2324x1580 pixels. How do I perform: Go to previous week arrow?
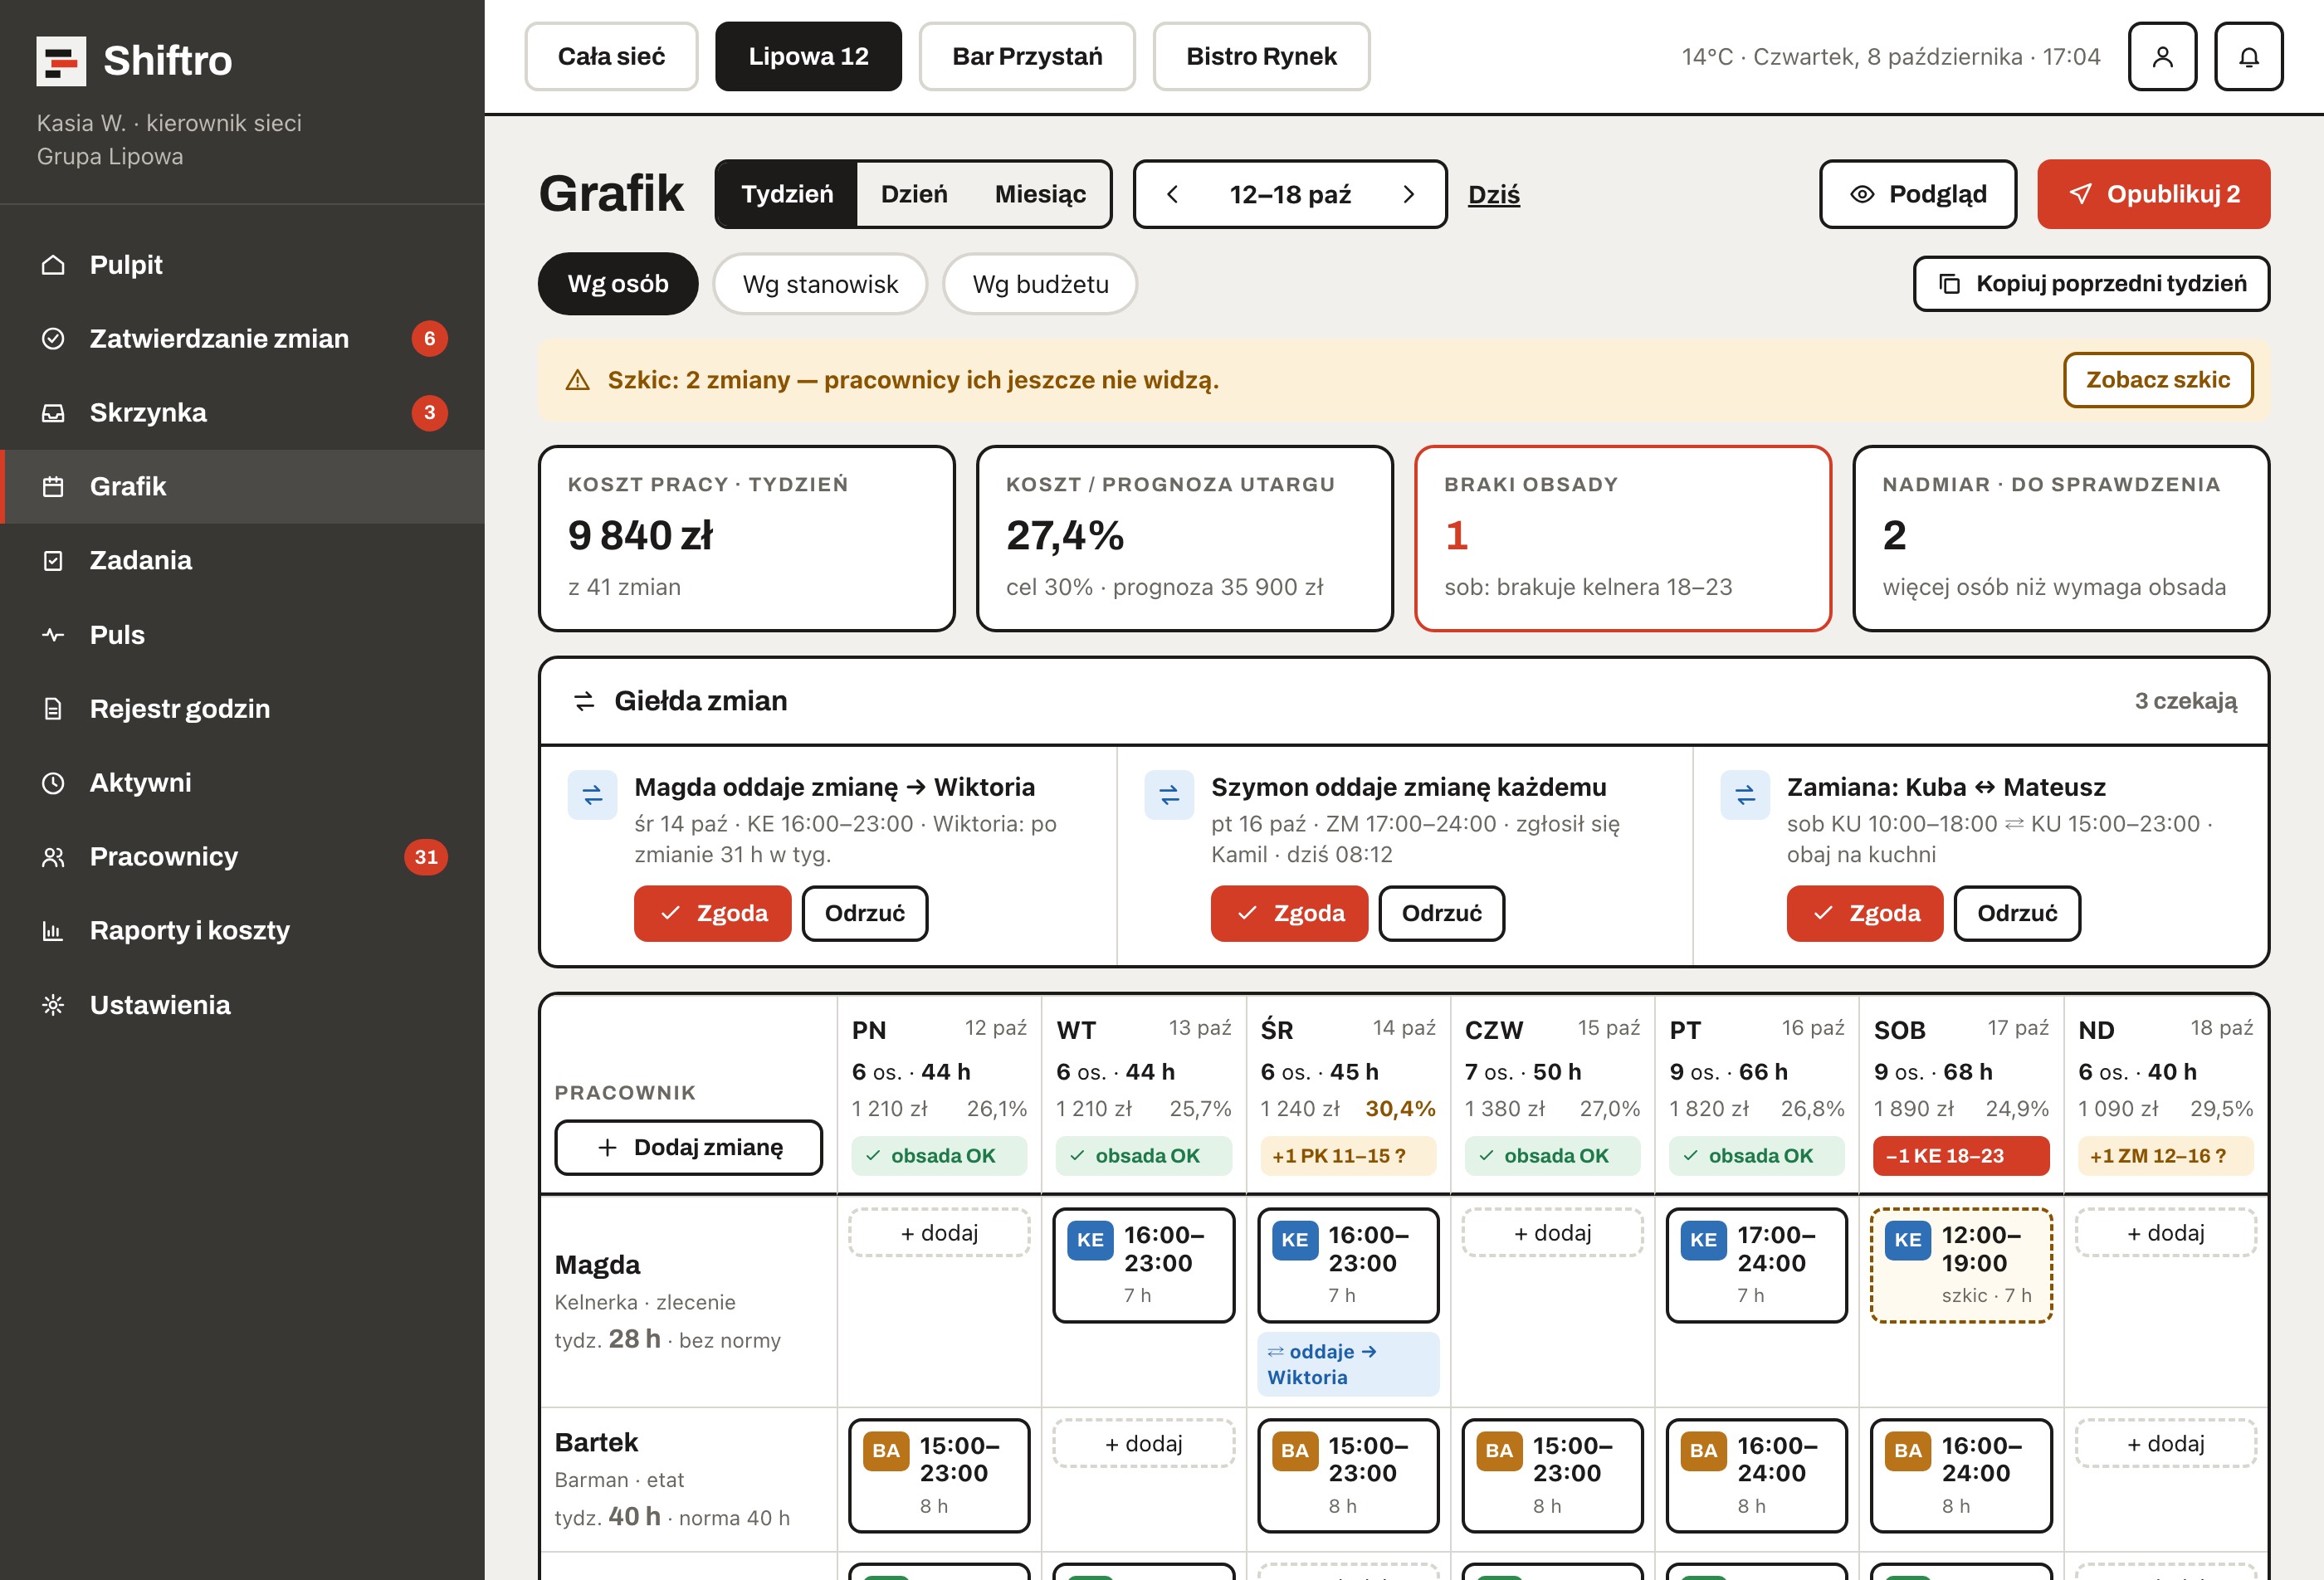pyautogui.click(x=1172, y=194)
